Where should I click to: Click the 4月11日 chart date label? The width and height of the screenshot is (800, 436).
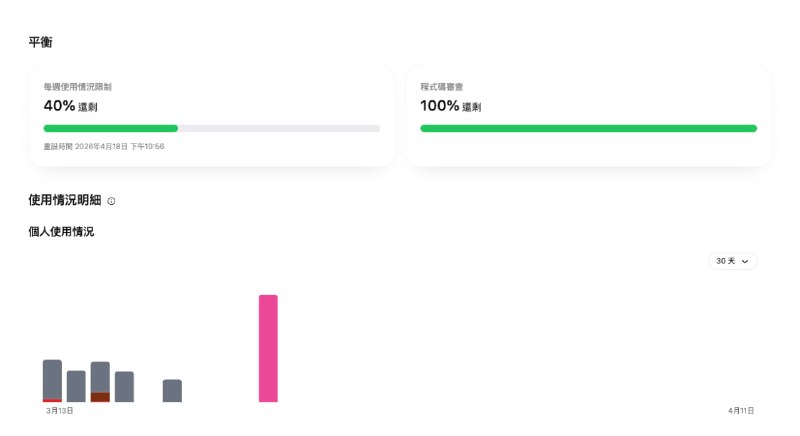[x=741, y=410]
